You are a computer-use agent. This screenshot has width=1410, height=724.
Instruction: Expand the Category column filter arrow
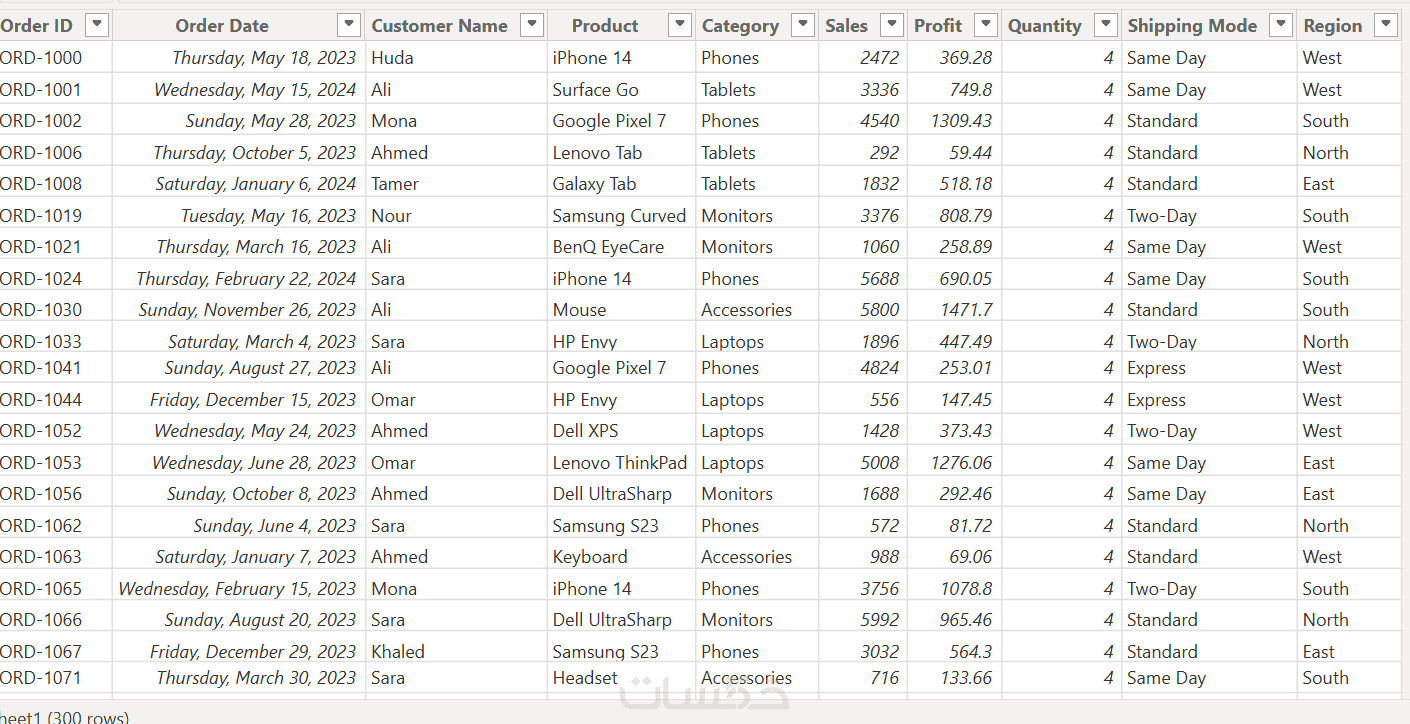tap(802, 25)
